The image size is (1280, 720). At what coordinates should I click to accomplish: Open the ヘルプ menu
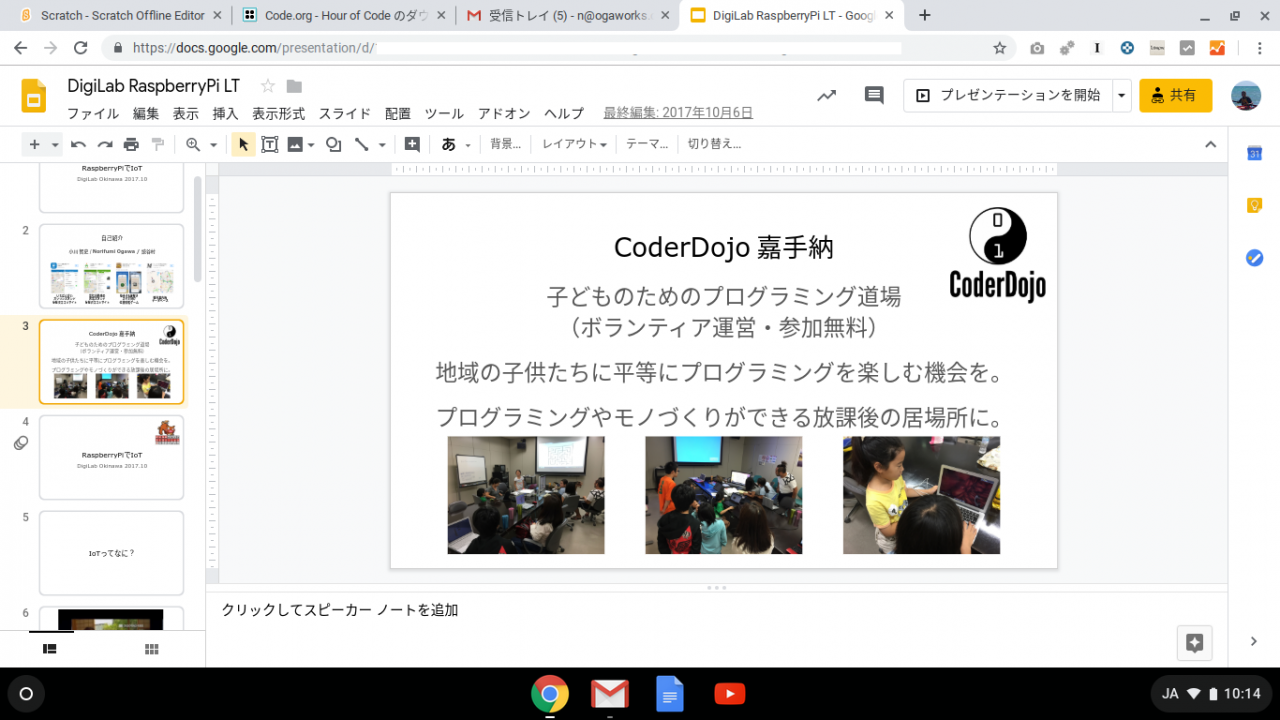564,113
